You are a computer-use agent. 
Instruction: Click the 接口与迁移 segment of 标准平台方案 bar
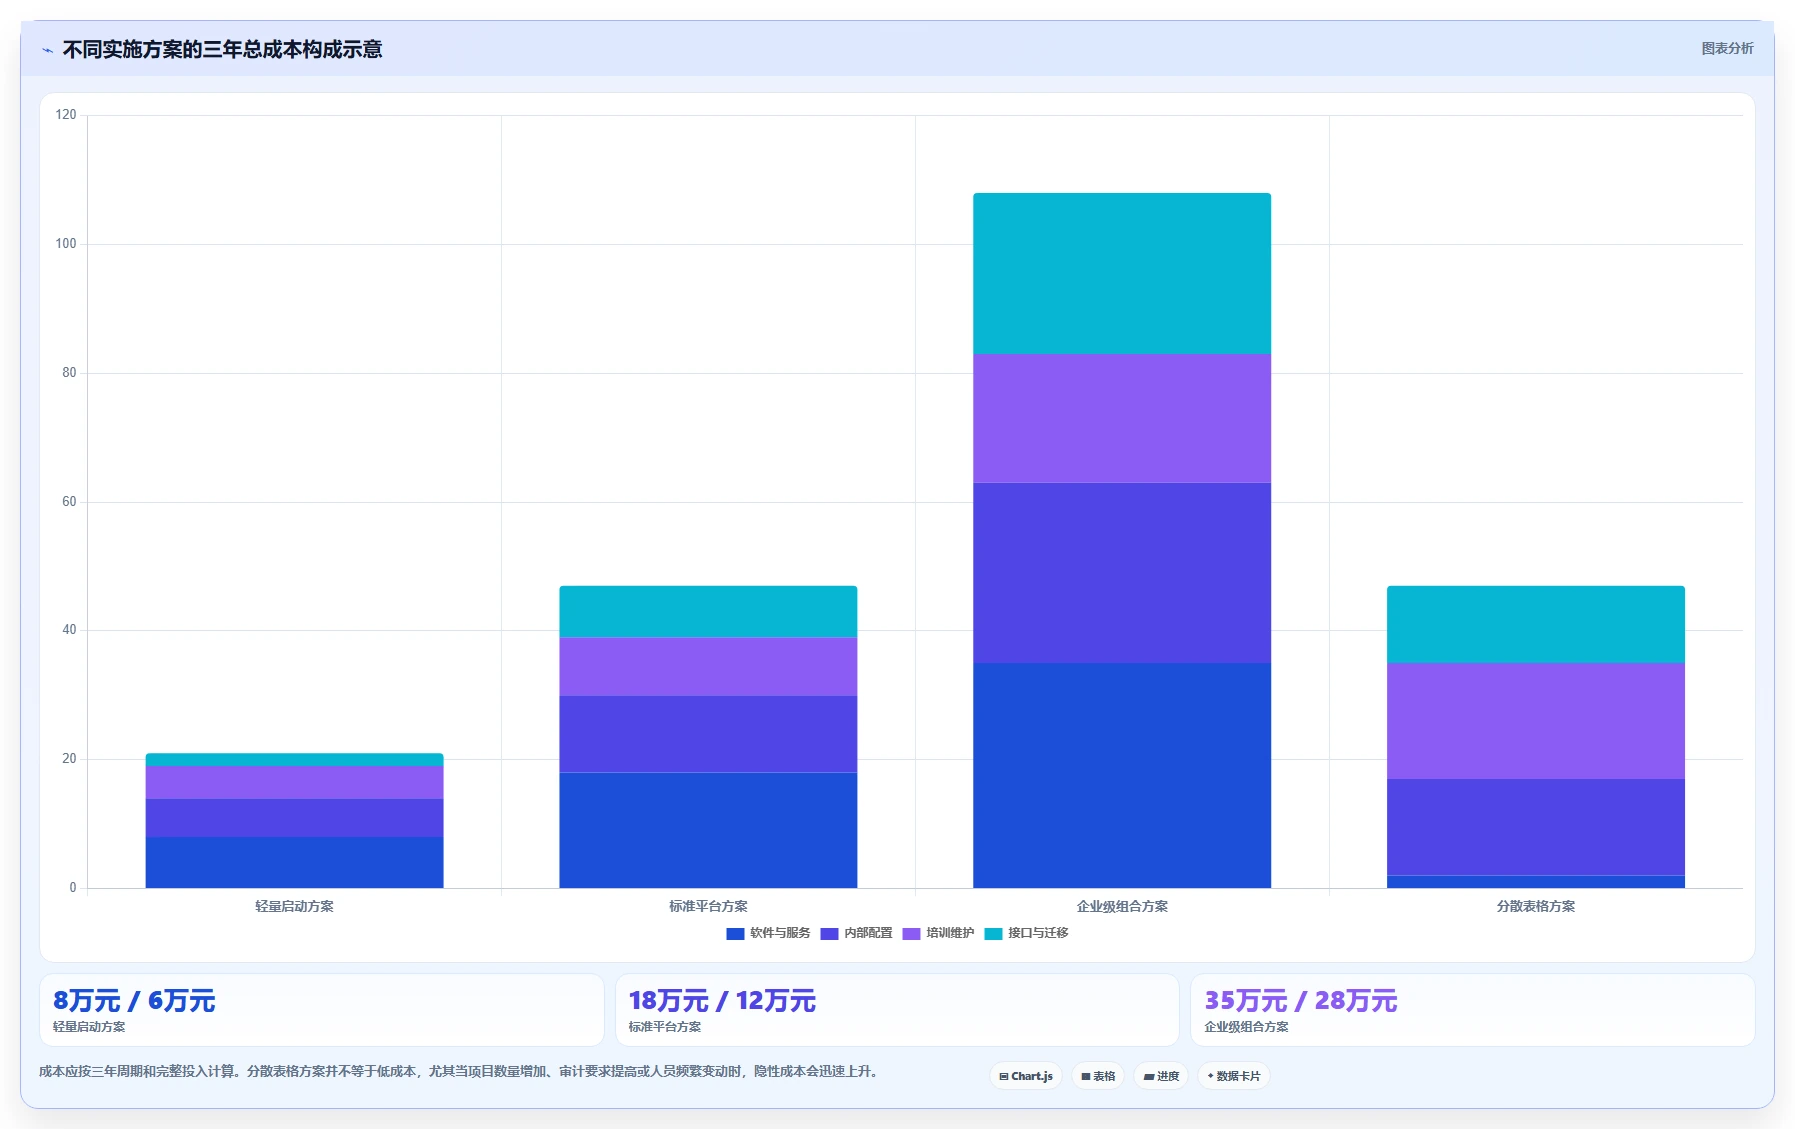pyautogui.click(x=708, y=612)
